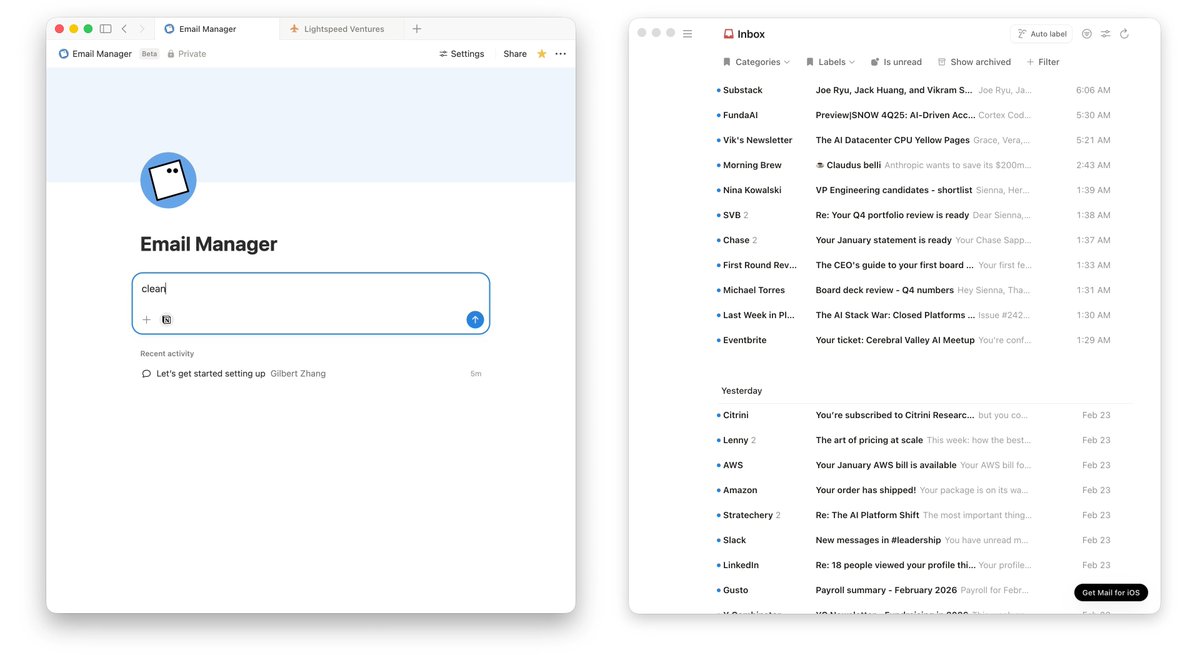Open Lenny's art of pricing email
1200x655 pixels.
point(913,440)
